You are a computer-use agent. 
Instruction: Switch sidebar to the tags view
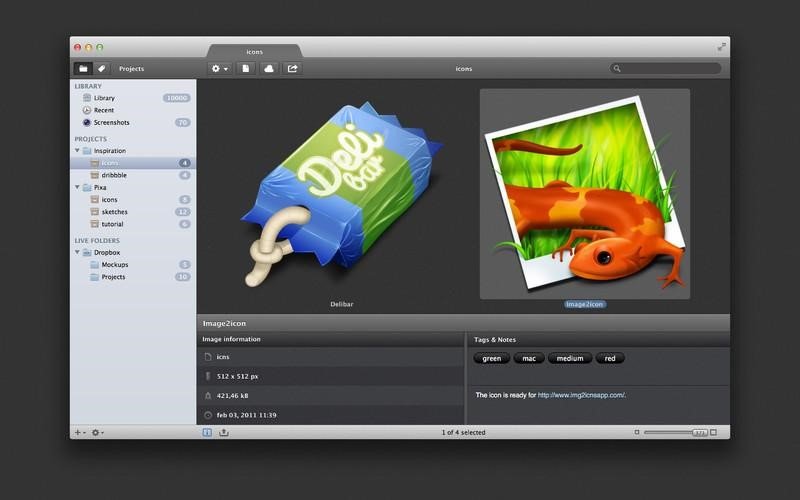click(x=102, y=68)
